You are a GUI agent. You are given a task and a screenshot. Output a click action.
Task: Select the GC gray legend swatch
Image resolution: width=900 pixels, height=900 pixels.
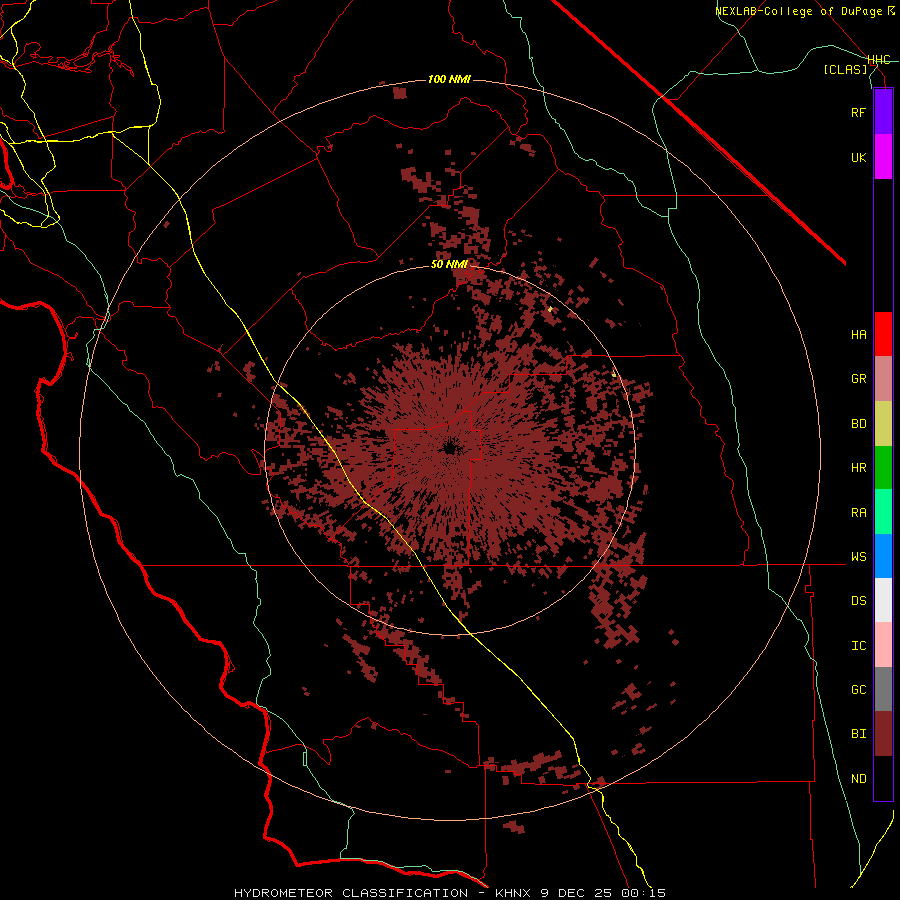point(883,689)
